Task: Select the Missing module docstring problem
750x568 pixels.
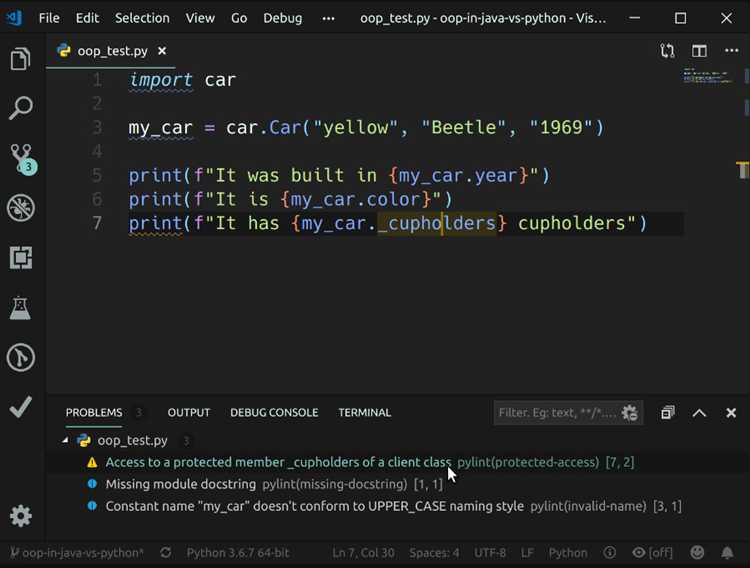Action: 397,484
